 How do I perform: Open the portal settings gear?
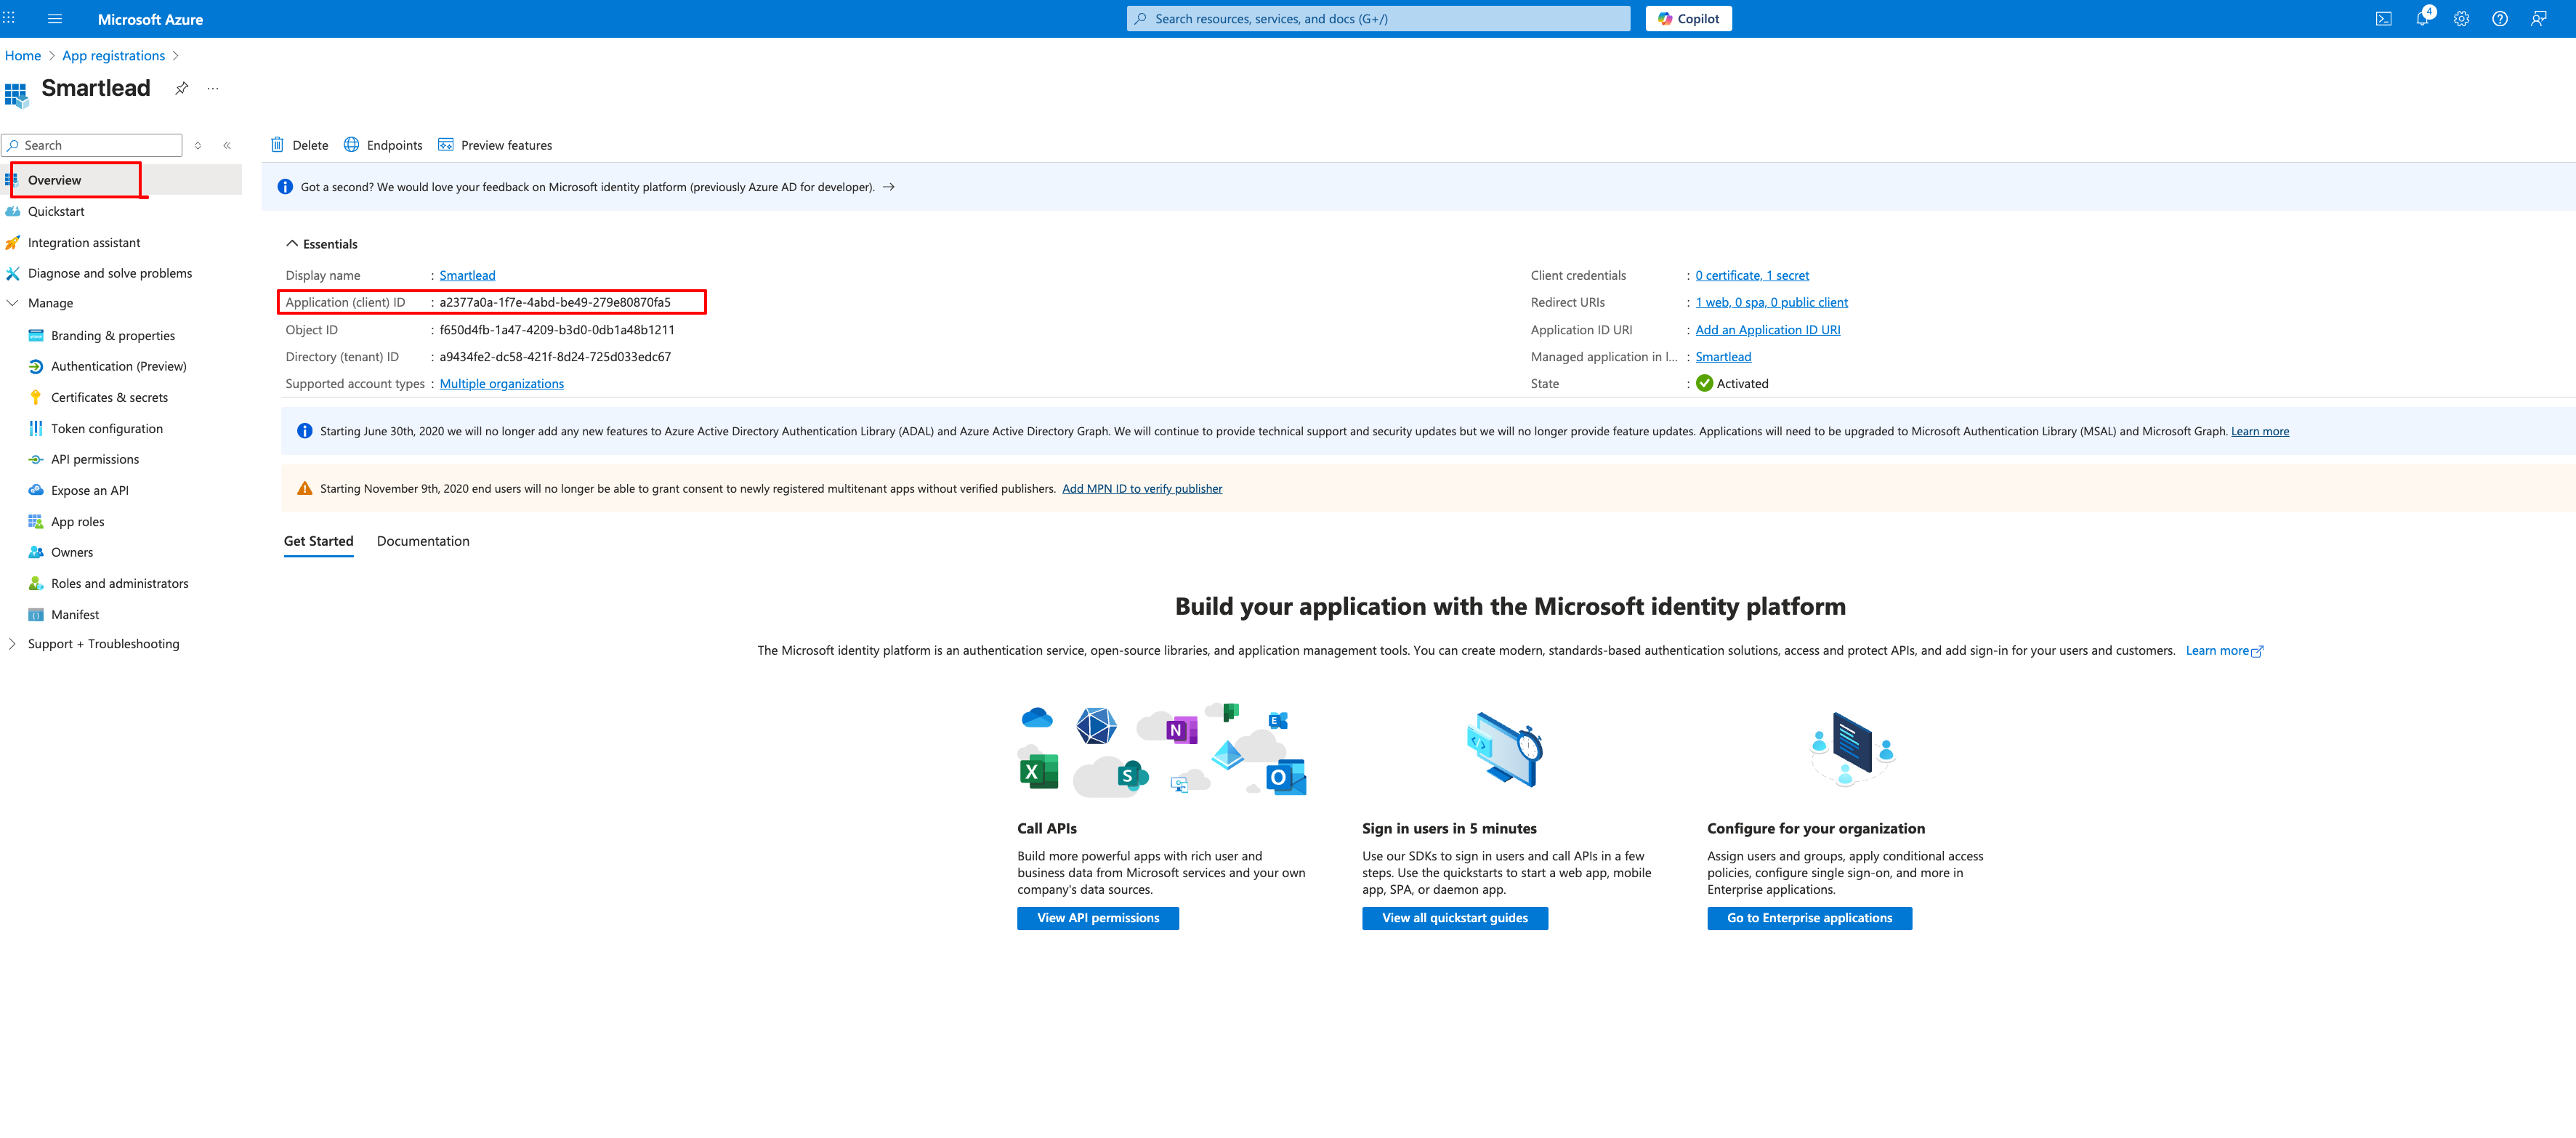(2461, 19)
